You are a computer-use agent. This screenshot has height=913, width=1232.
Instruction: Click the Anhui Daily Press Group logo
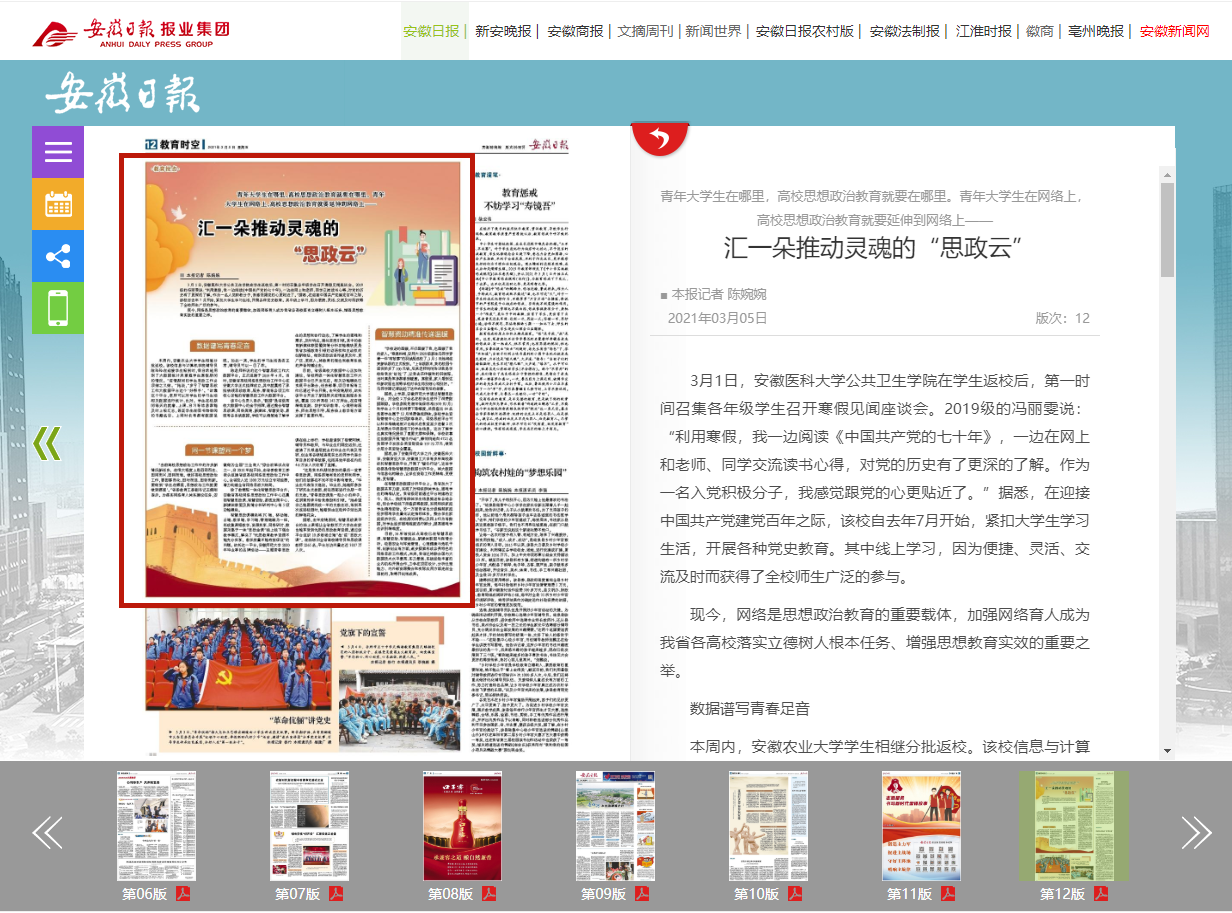(x=131, y=31)
